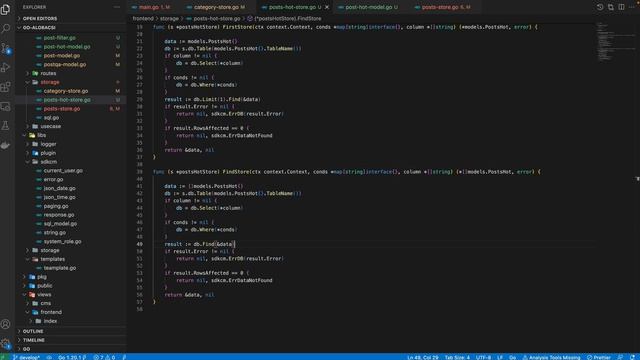Click the remote window indicator in status bar

click(x=4, y=357)
